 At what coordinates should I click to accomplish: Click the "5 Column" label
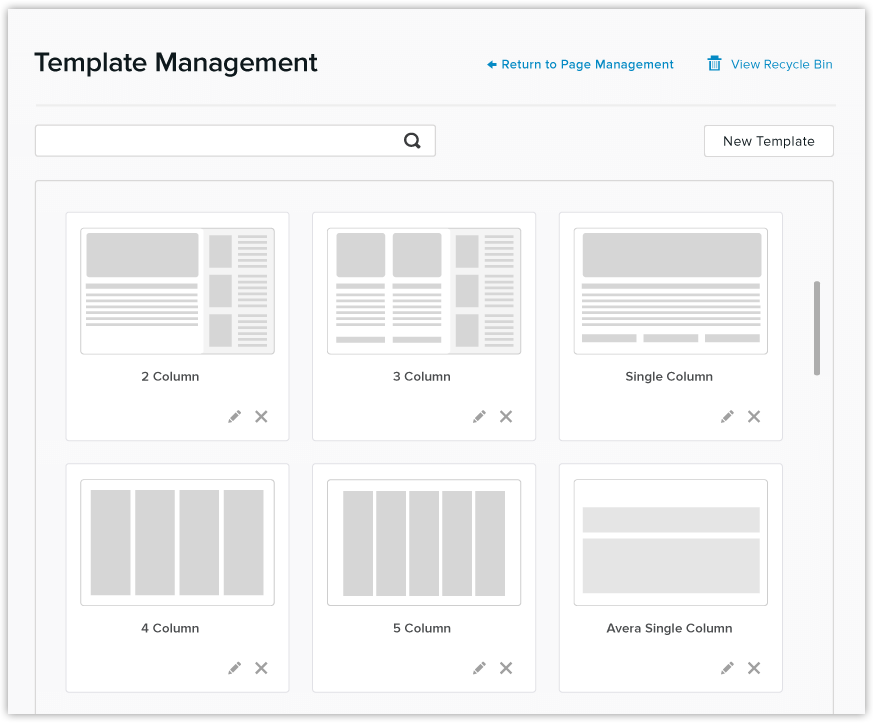tap(421, 628)
